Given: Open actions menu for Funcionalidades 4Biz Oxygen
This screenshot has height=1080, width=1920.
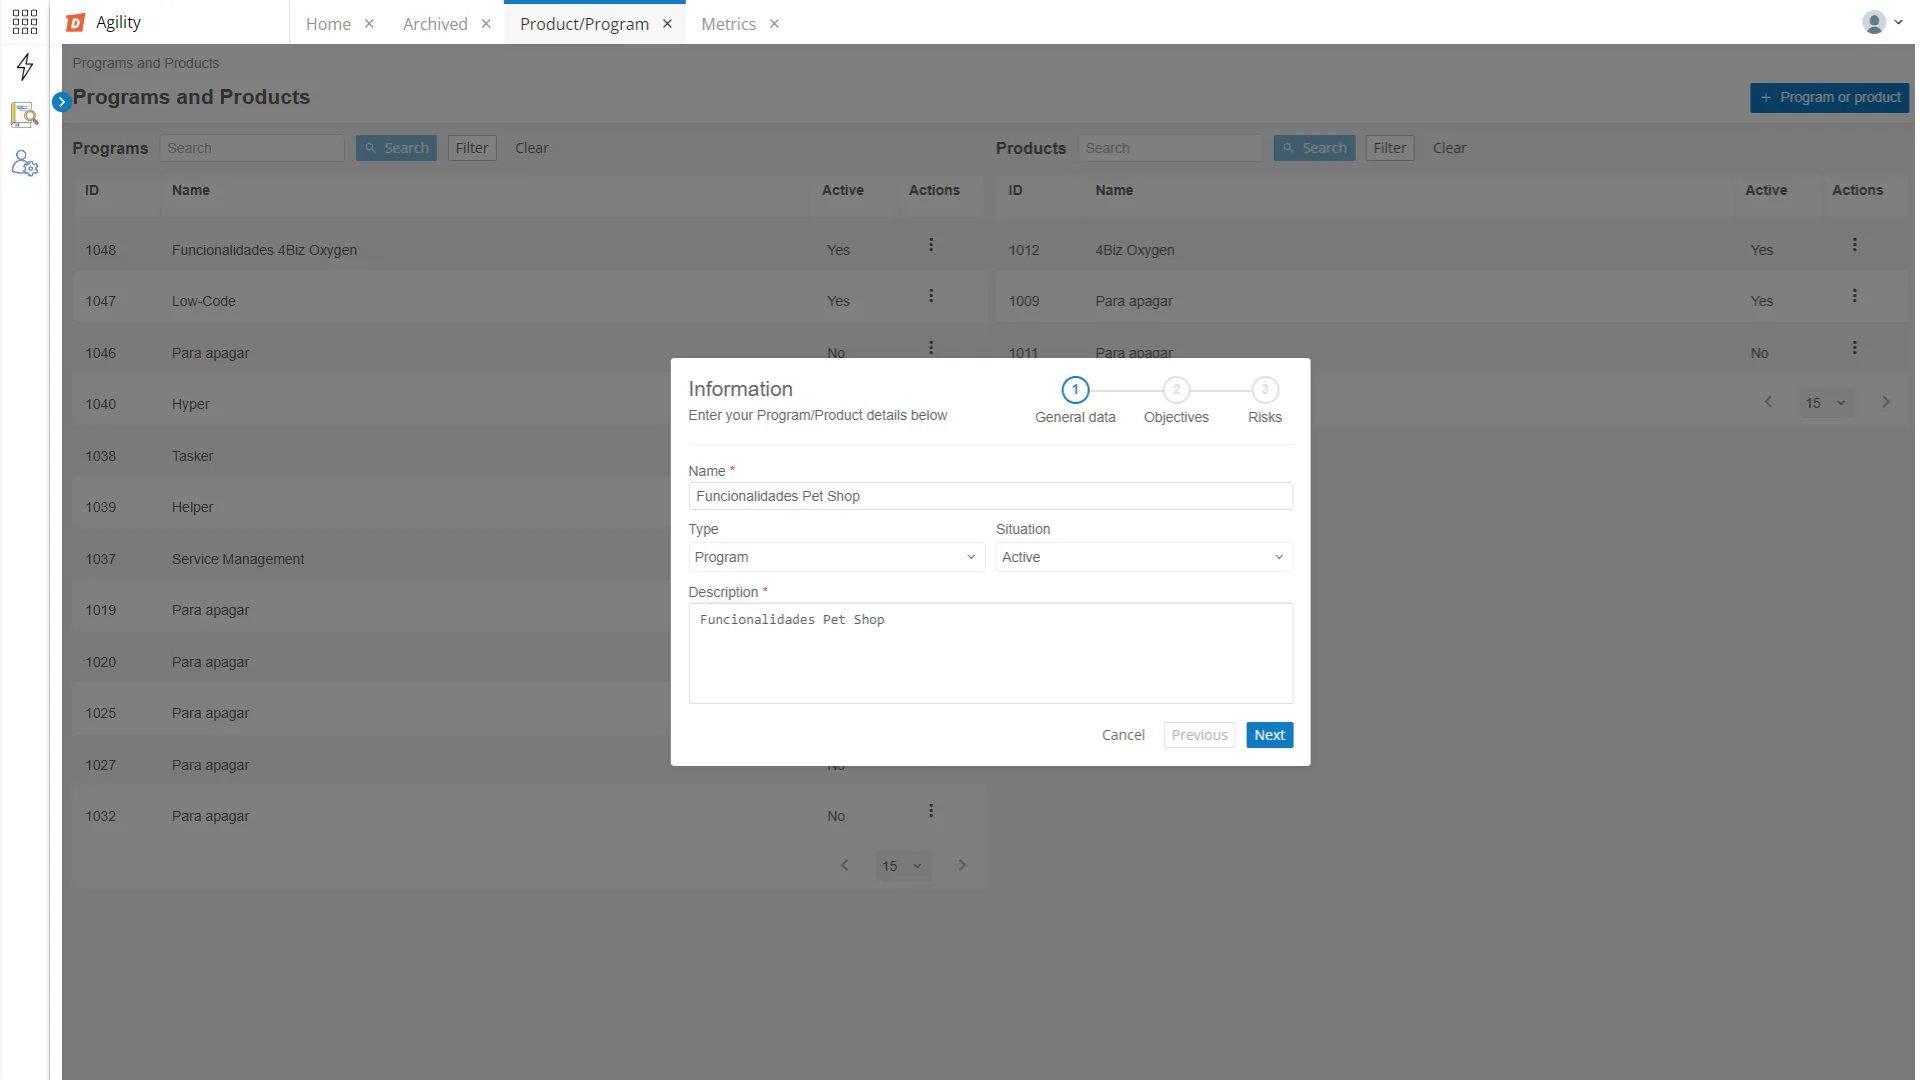Looking at the screenshot, I should pyautogui.click(x=931, y=245).
